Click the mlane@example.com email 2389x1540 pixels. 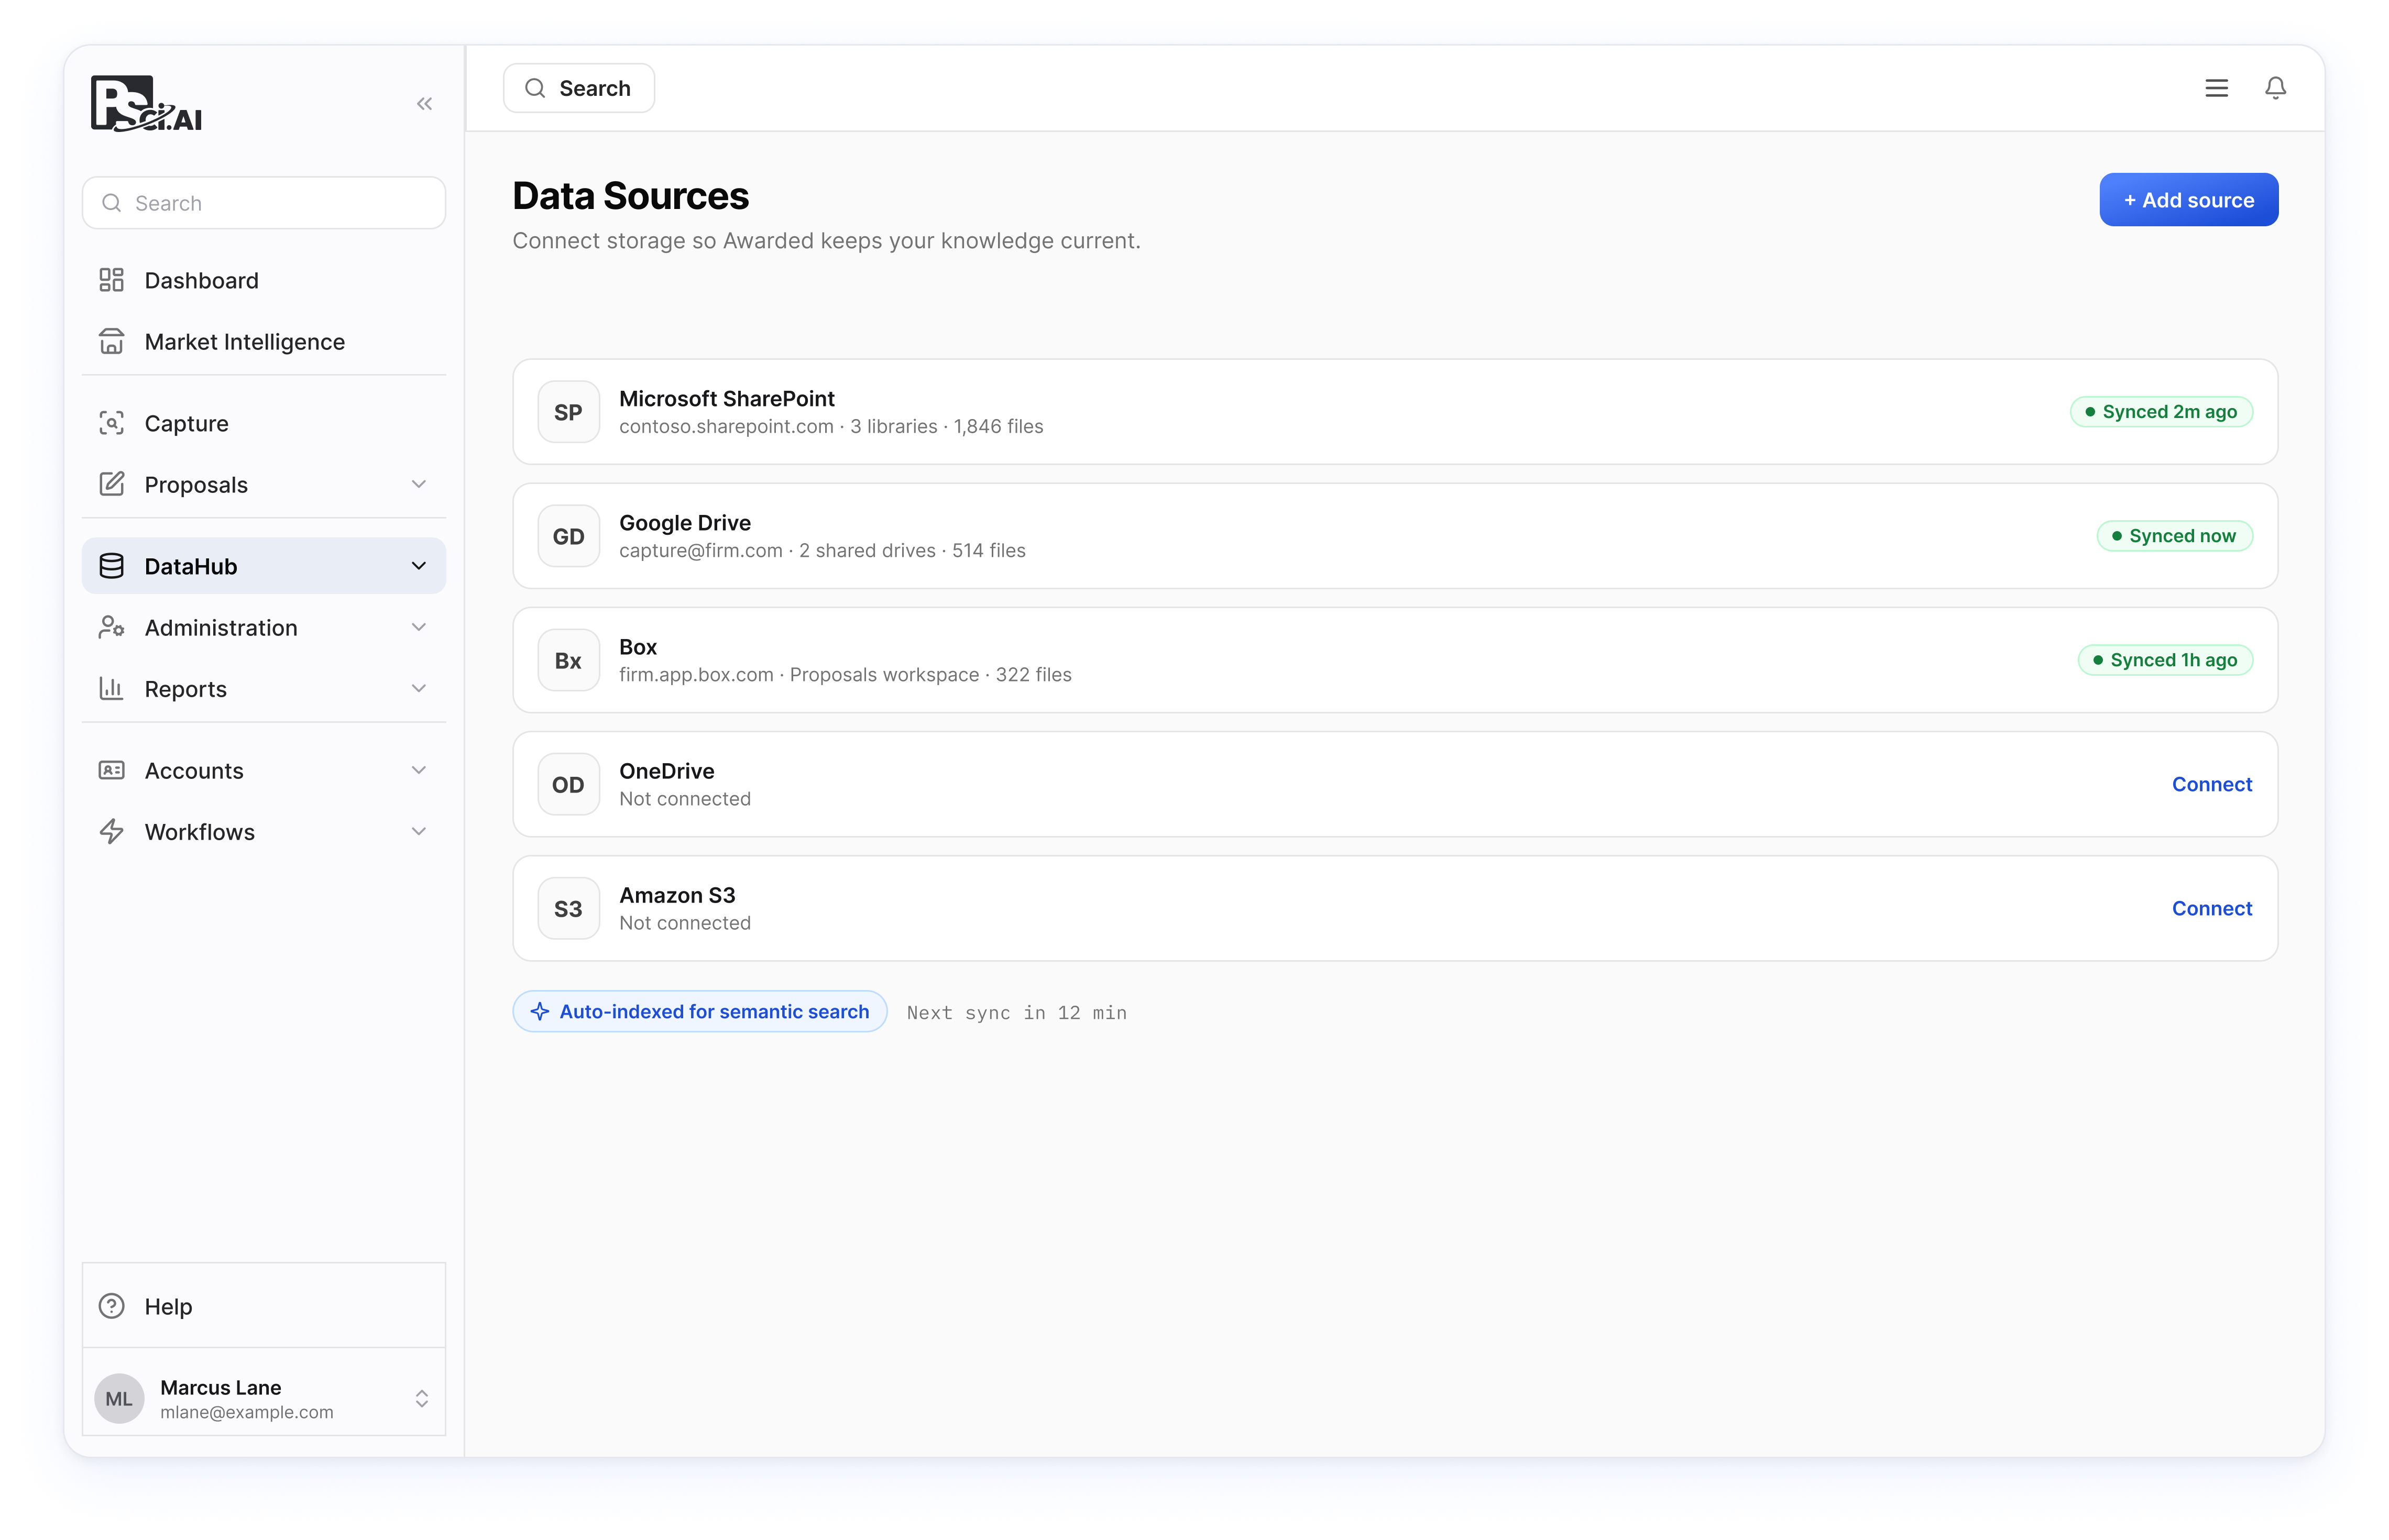point(247,1412)
